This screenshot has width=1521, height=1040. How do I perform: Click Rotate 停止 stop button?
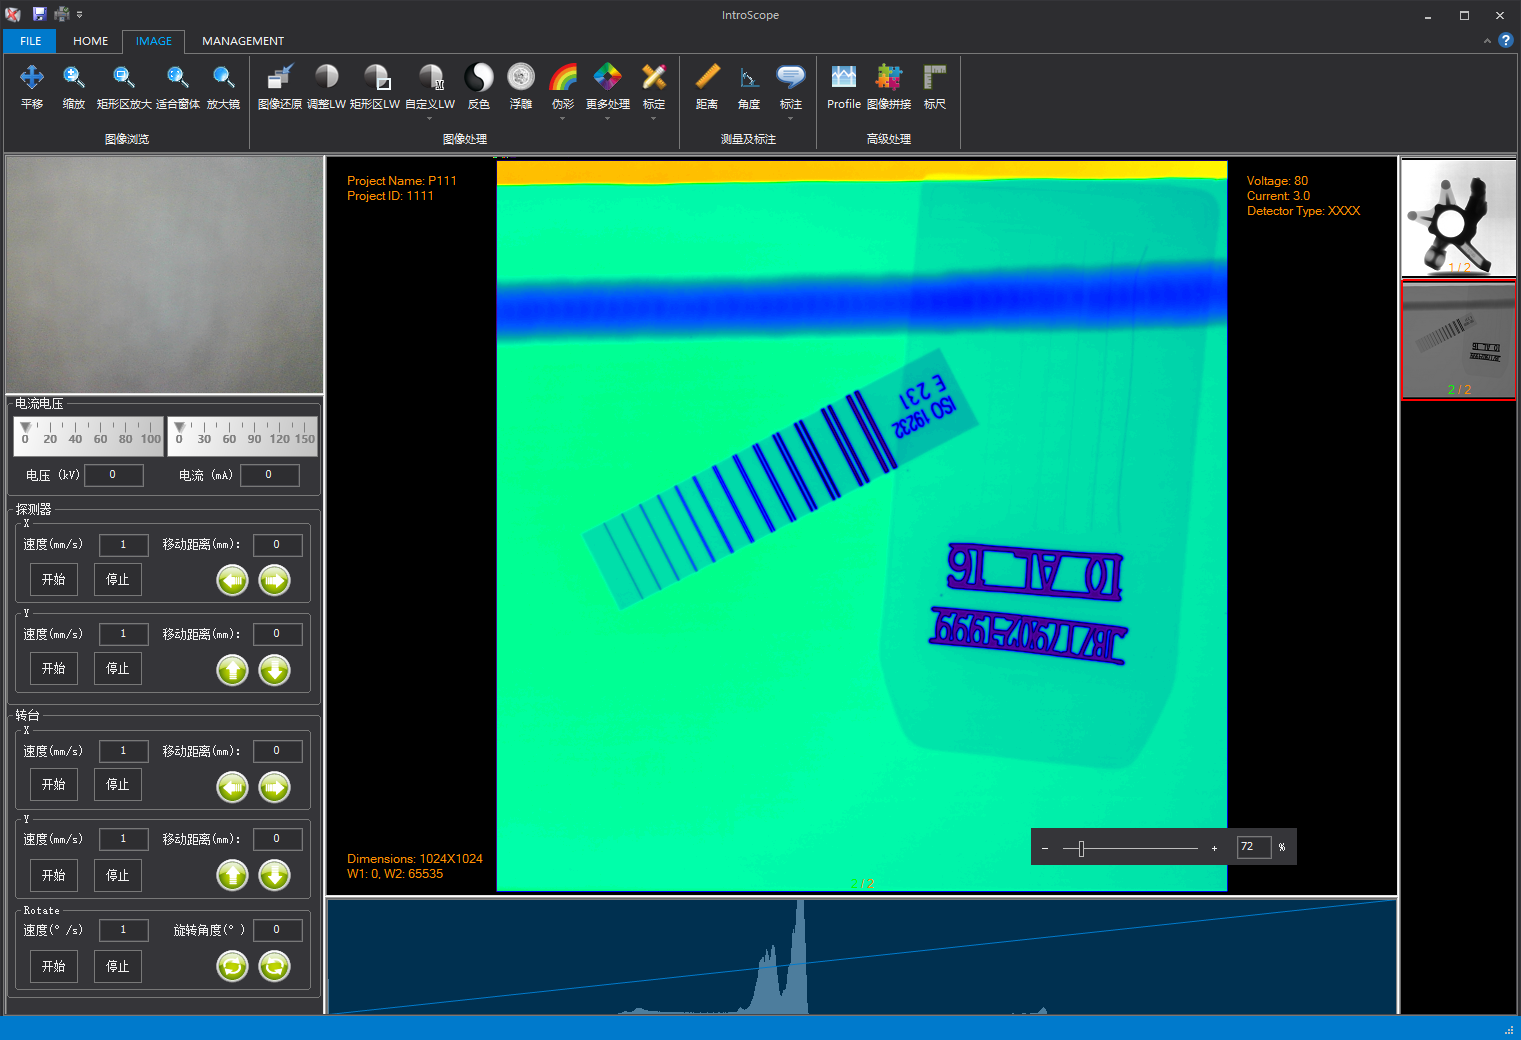coord(118,967)
